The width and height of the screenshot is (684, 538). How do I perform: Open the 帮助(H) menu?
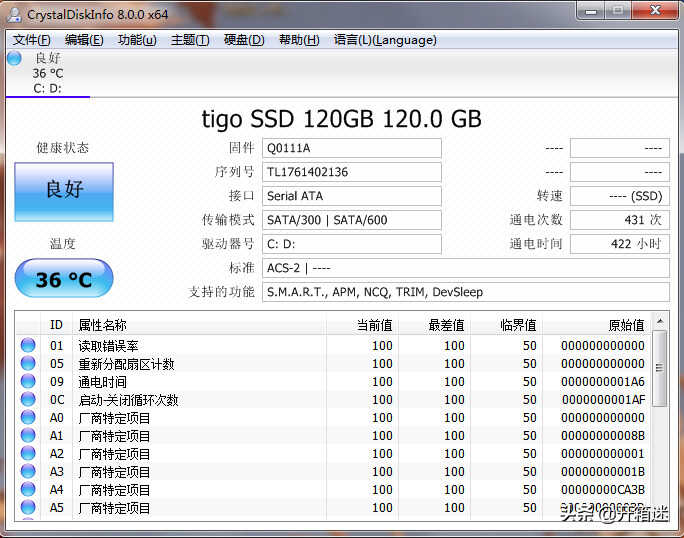[x=299, y=40]
